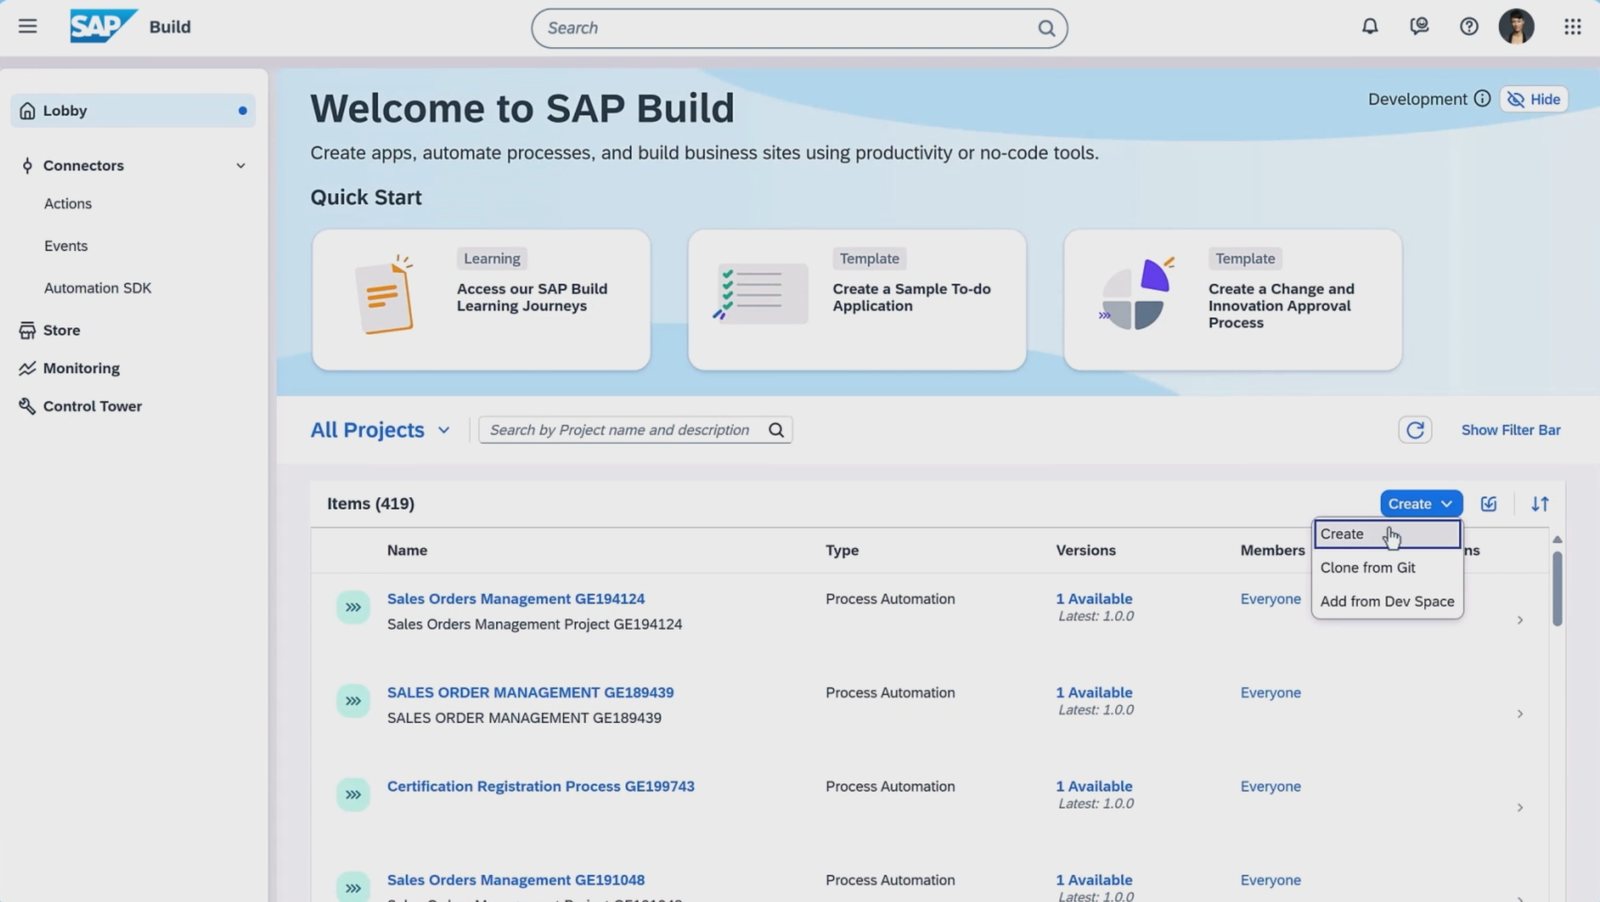The height and width of the screenshot is (902, 1600).
Task: Refresh the projects list
Action: 1415,430
